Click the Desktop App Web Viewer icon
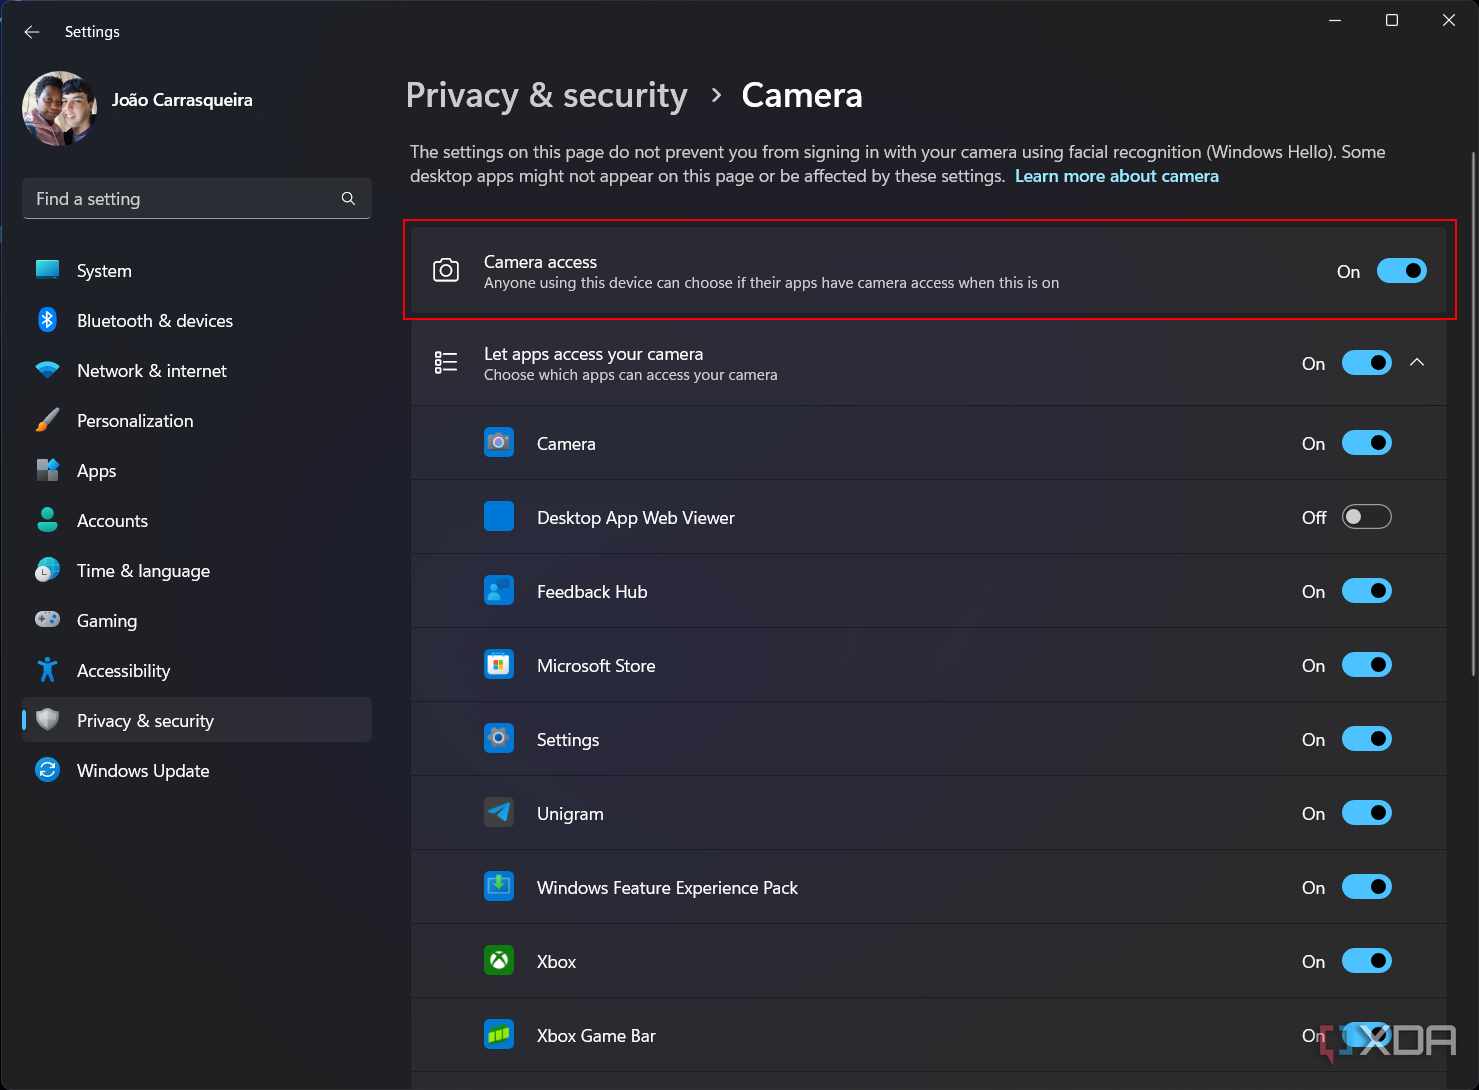This screenshot has height=1090, width=1479. coord(499,516)
